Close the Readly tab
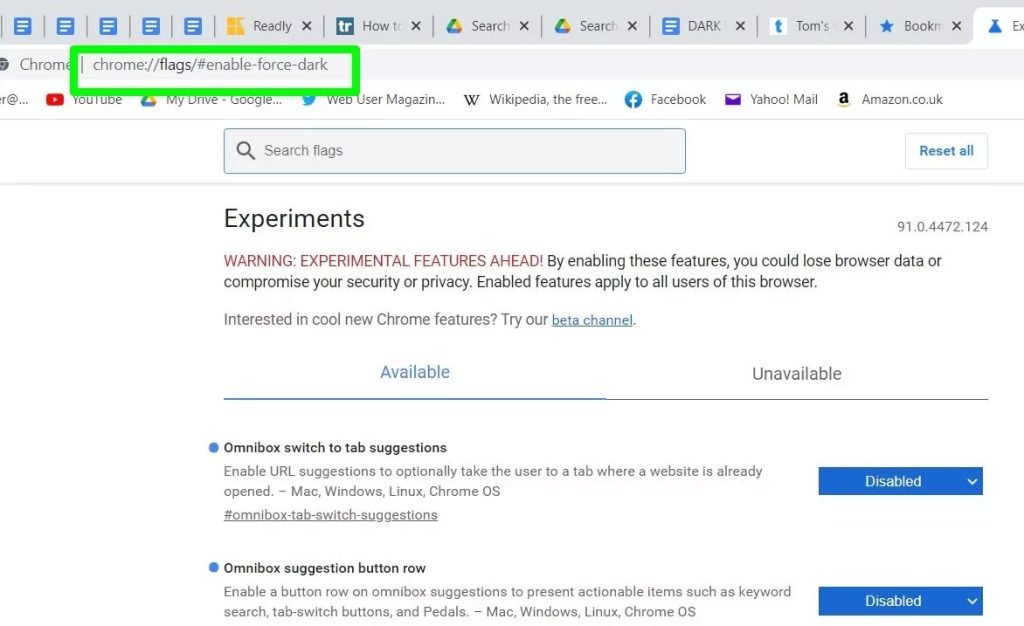The image size is (1024, 626). (306, 26)
